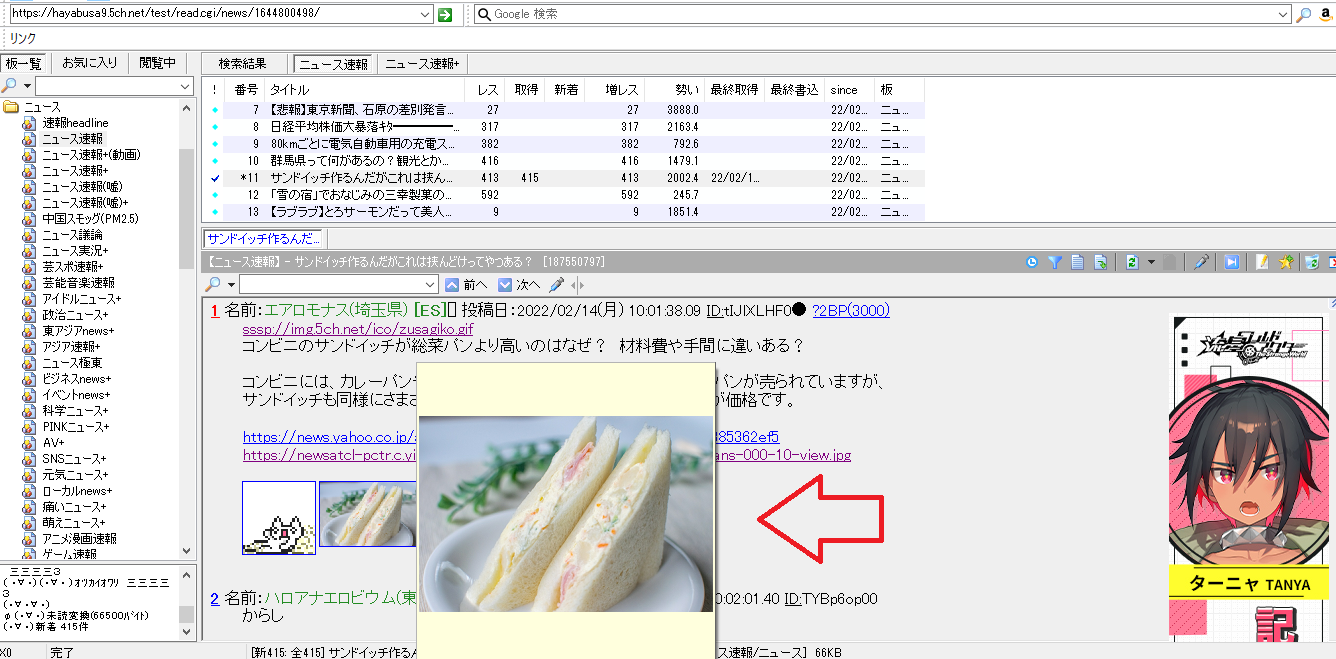The image size is (1336, 659).
Task: Switch to 閲覧中 tab
Action: [x=158, y=63]
